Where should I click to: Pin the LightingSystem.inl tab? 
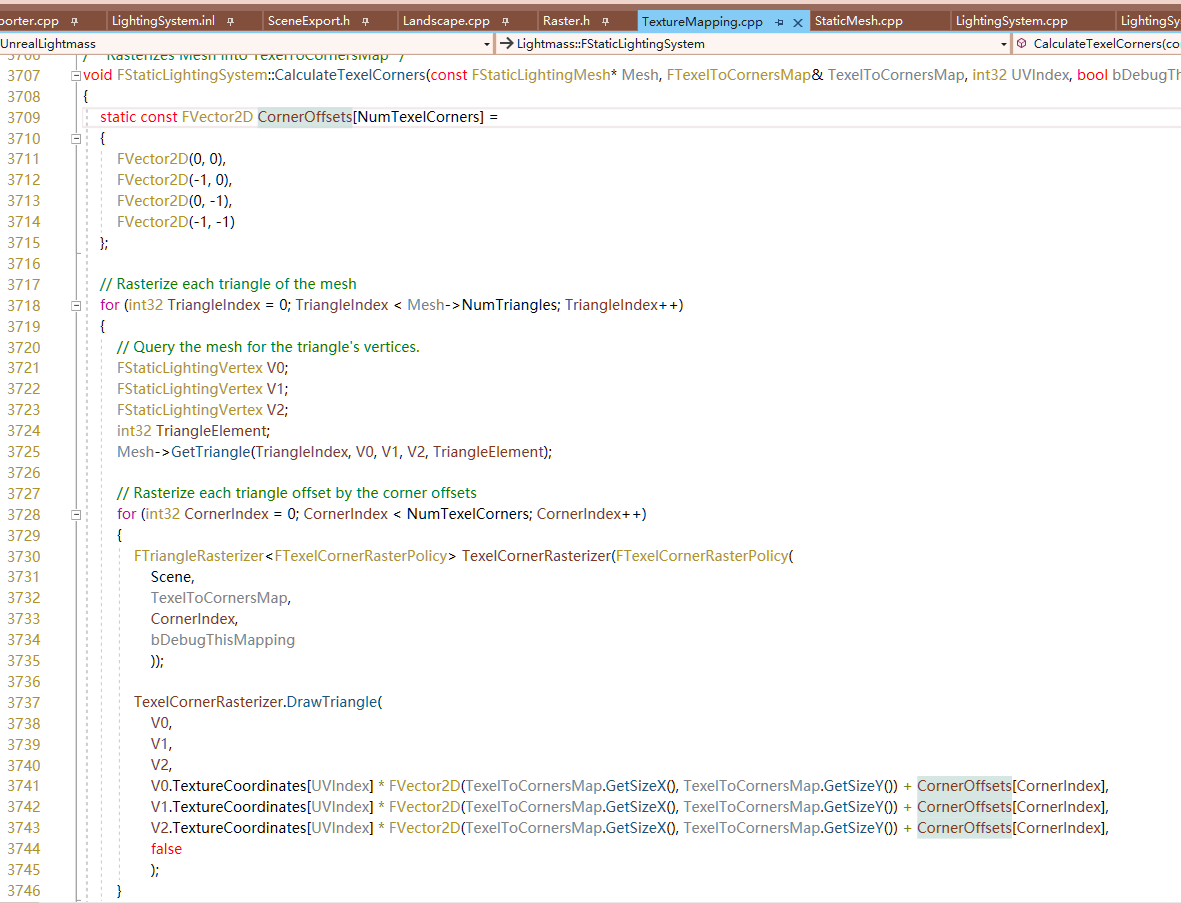[230, 22]
